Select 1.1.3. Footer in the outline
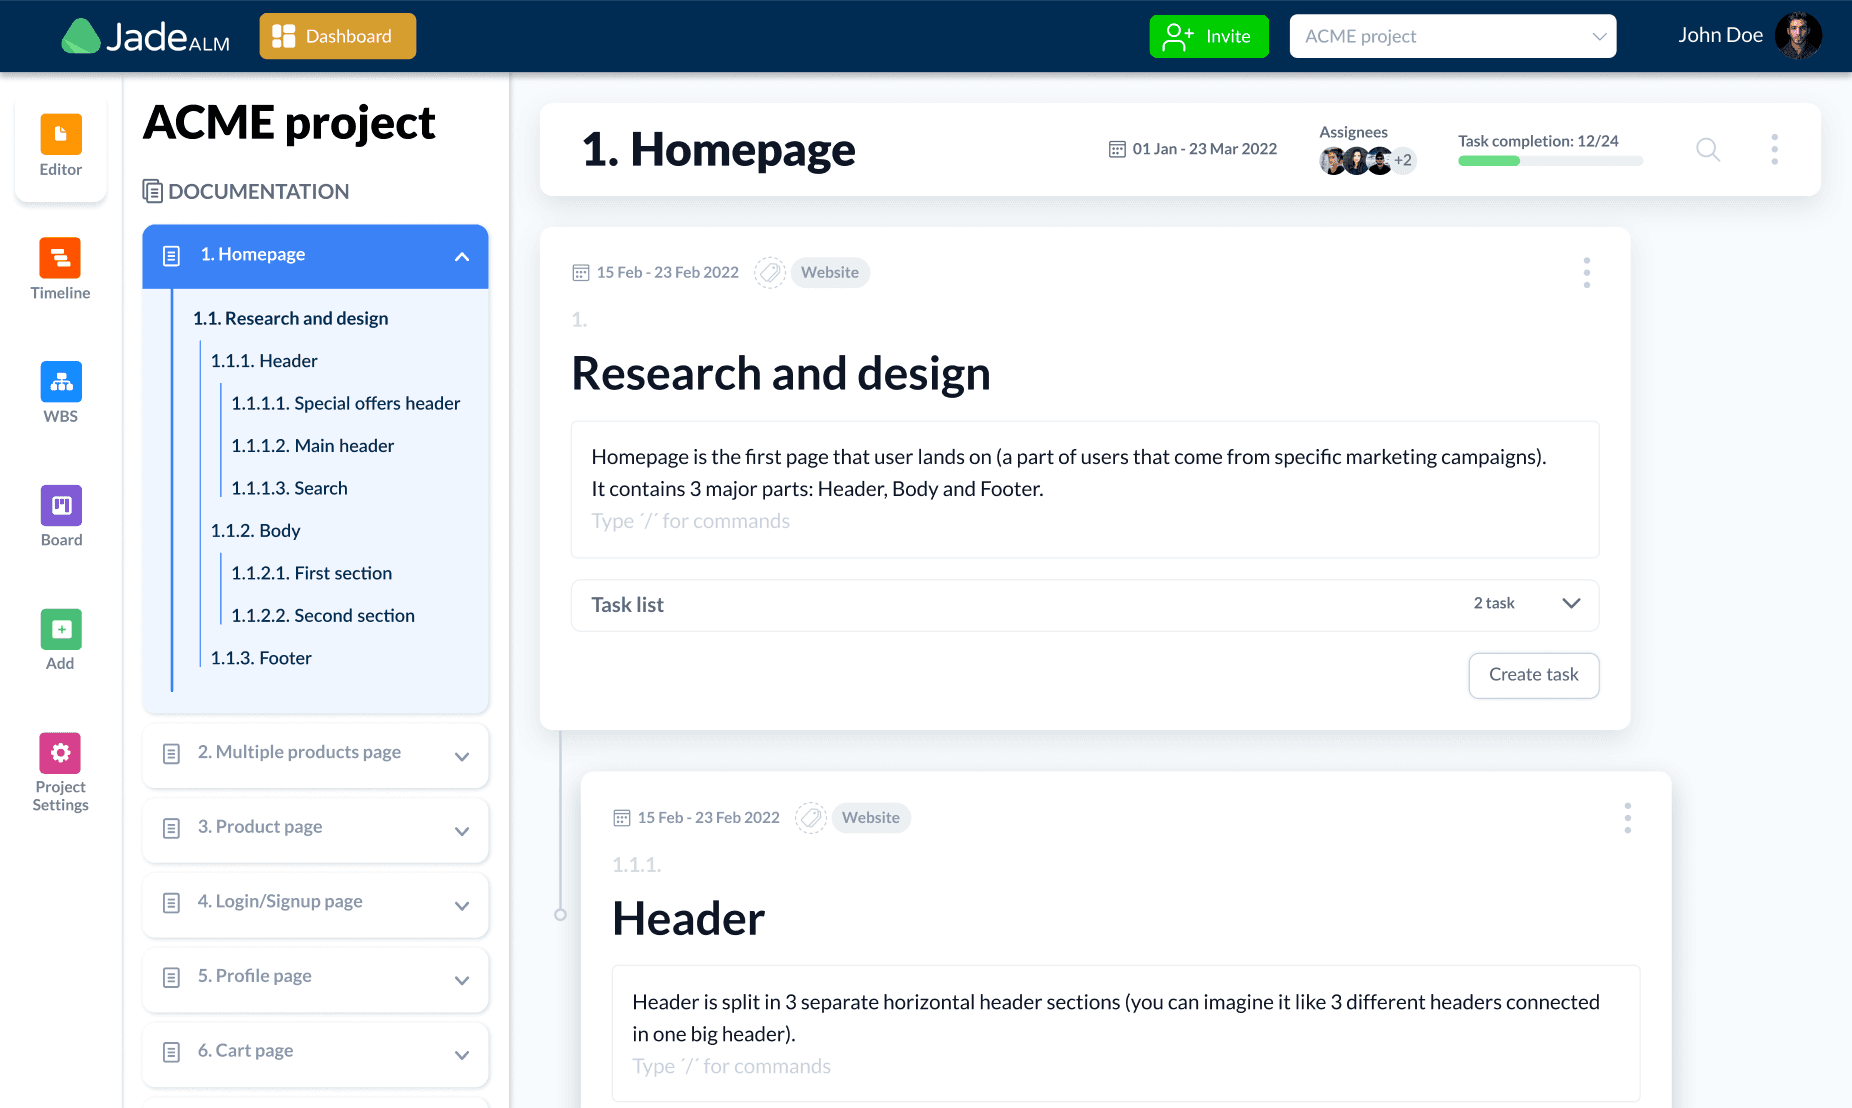The height and width of the screenshot is (1108, 1852). 261,658
